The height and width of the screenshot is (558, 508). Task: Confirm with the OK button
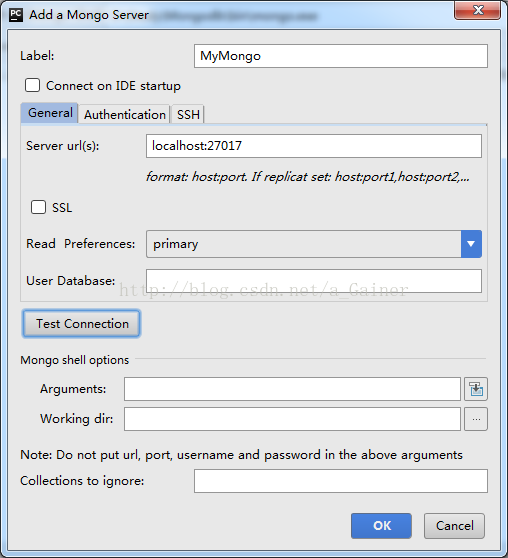tap(381, 526)
